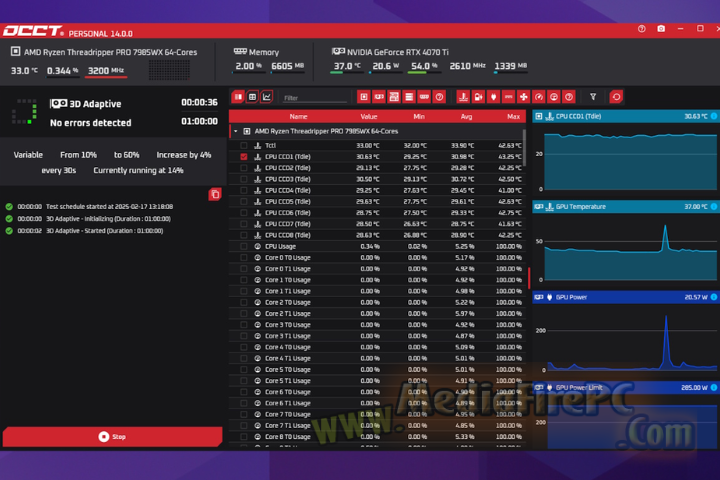Stop the running 3D Adaptive test
720x480 pixels.
coord(112,436)
